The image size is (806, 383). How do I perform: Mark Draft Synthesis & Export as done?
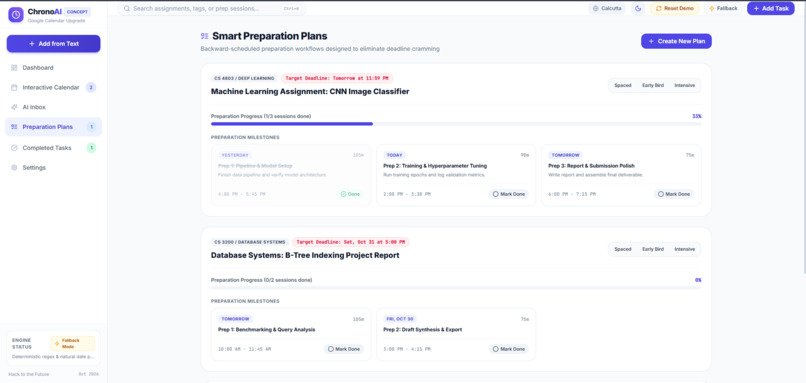[508, 349]
